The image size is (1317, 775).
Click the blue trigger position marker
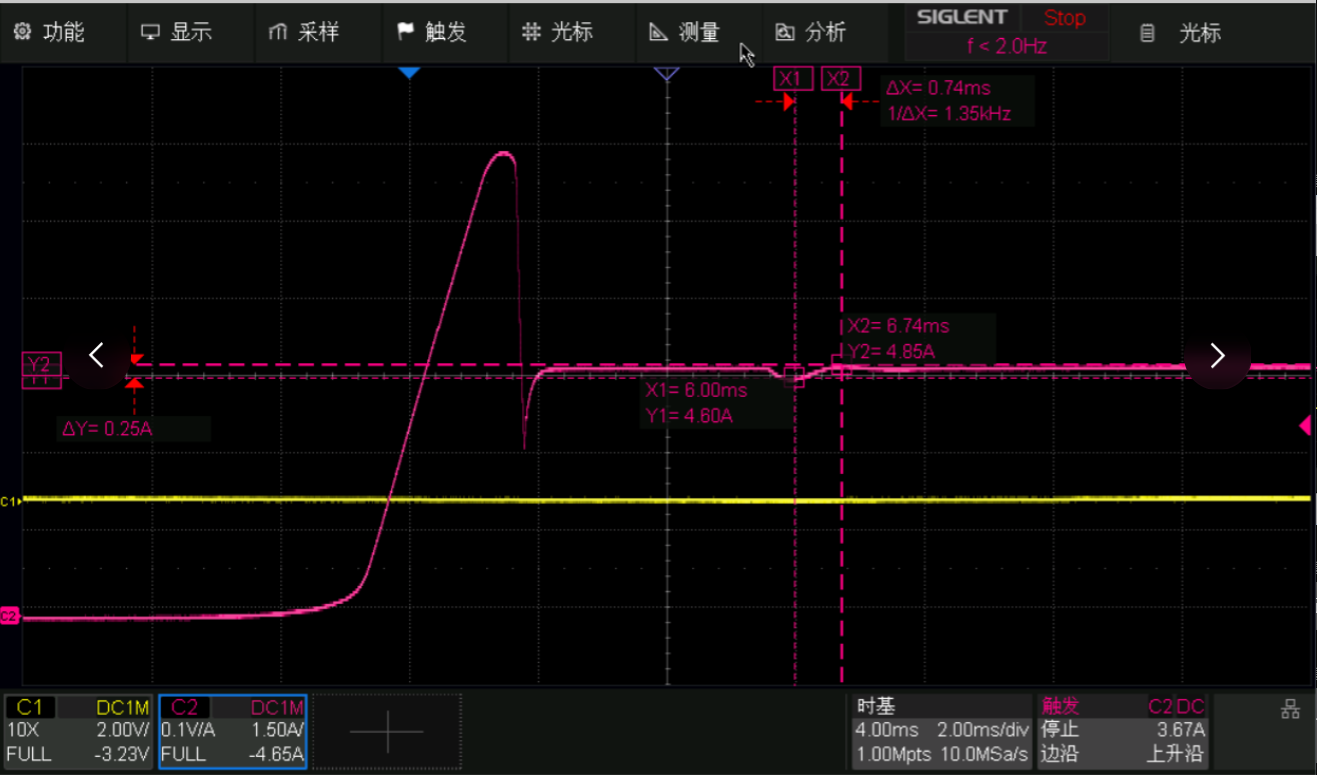(408, 73)
